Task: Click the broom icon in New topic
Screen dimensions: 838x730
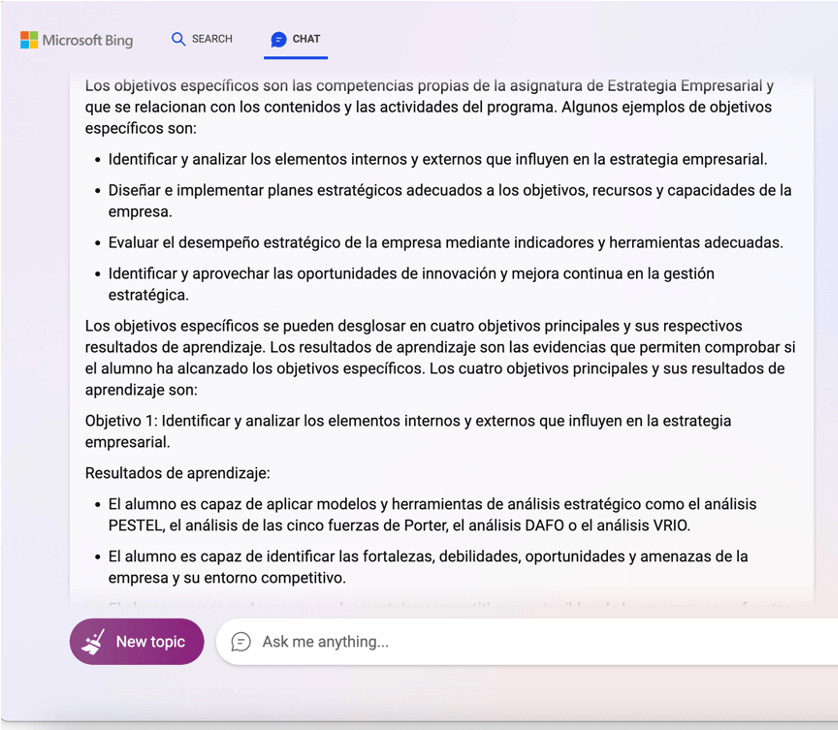Action: tap(94, 642)
